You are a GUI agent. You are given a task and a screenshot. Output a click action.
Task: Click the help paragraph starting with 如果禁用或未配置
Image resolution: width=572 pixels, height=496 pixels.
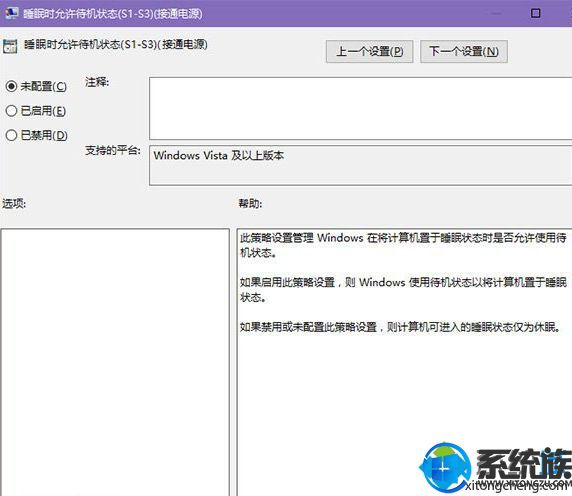click(x=400, y=327)
